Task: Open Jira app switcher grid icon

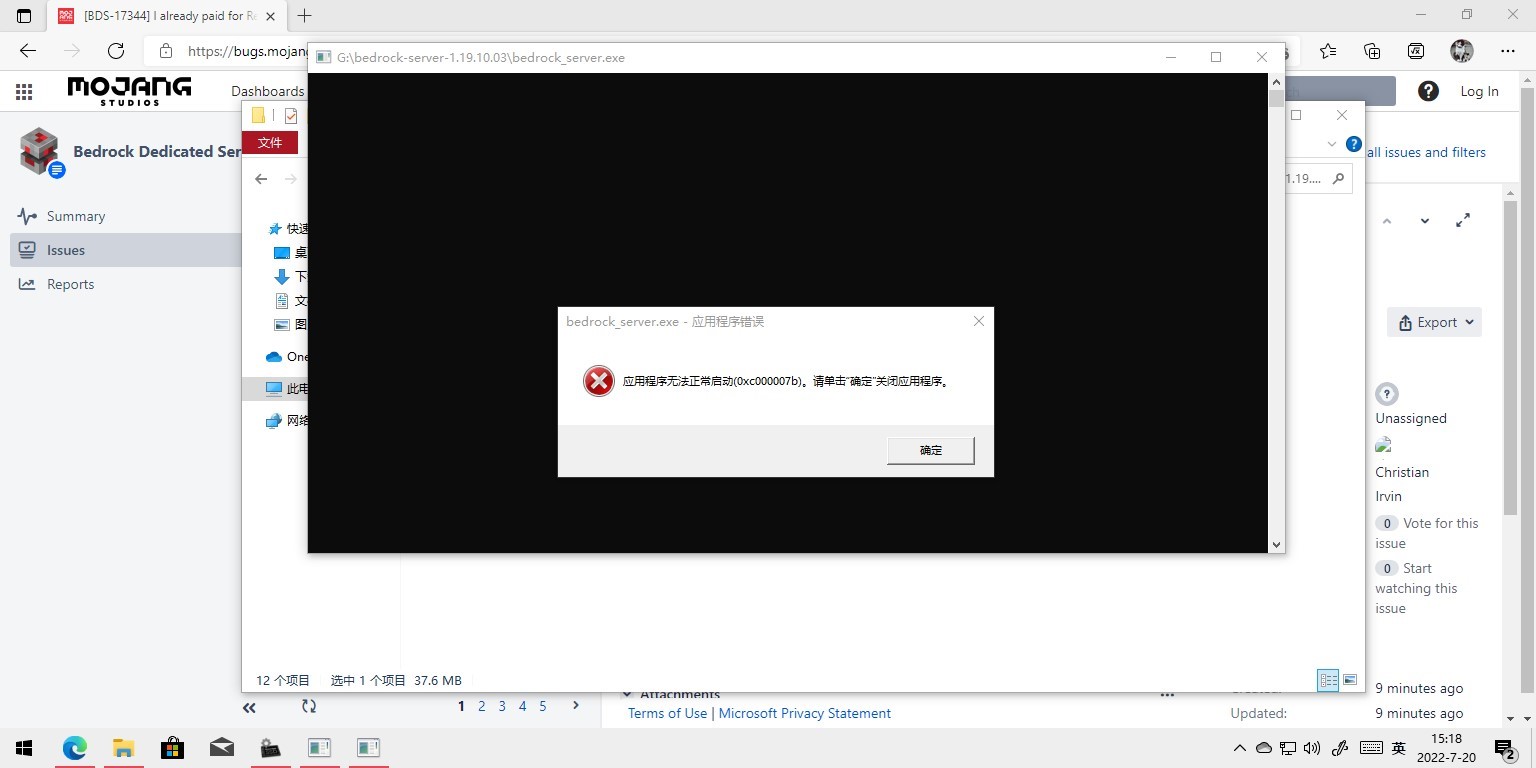Action: click(x=24, y=91)
